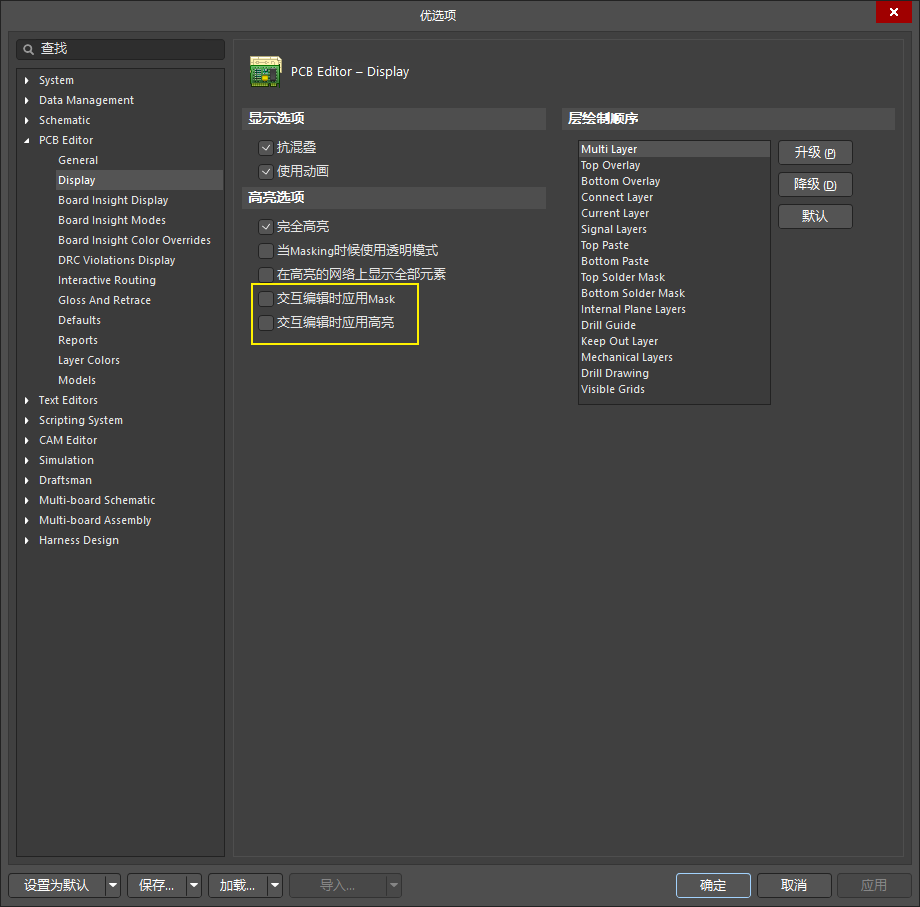Enable 交互编辑时应用Mask checkbox
Image resolution: width=920 pixels, height=907 pixels.
coord(266,299)
